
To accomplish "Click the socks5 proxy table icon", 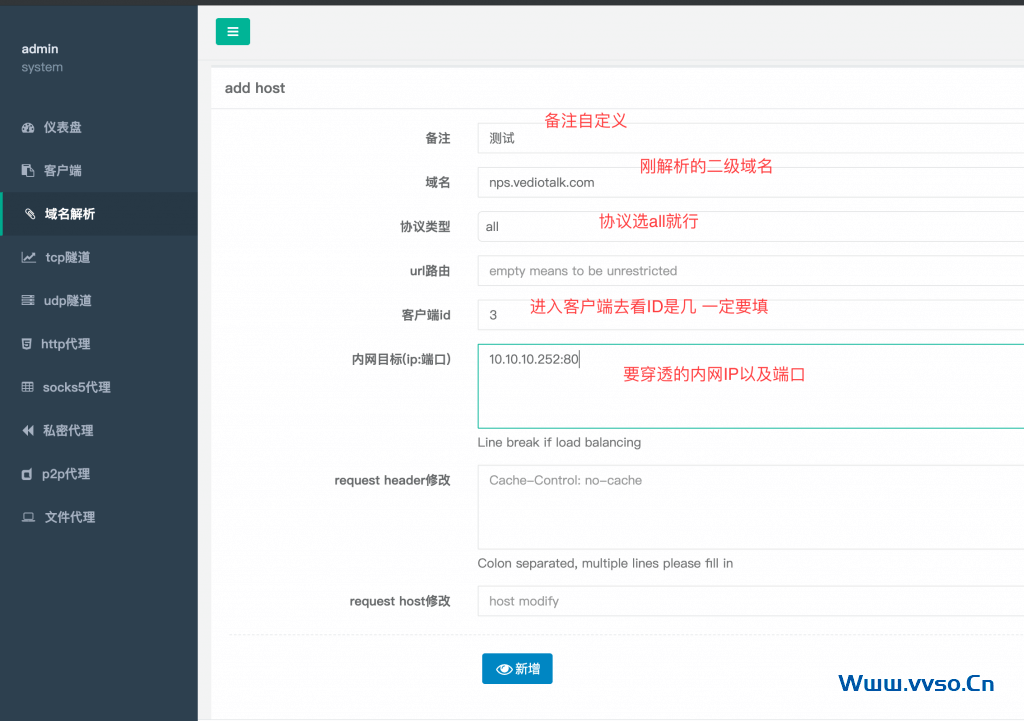I will pos(28,388).
